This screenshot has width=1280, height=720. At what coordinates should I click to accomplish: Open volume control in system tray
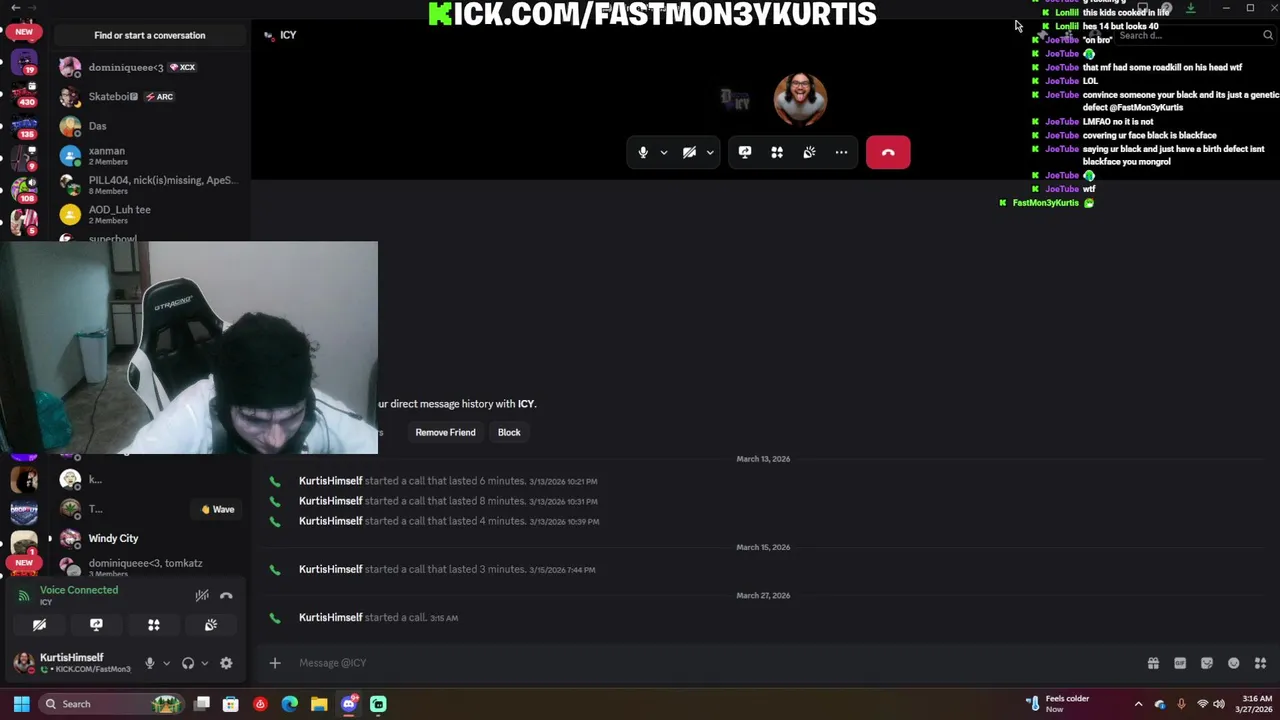coord(1220,704)
